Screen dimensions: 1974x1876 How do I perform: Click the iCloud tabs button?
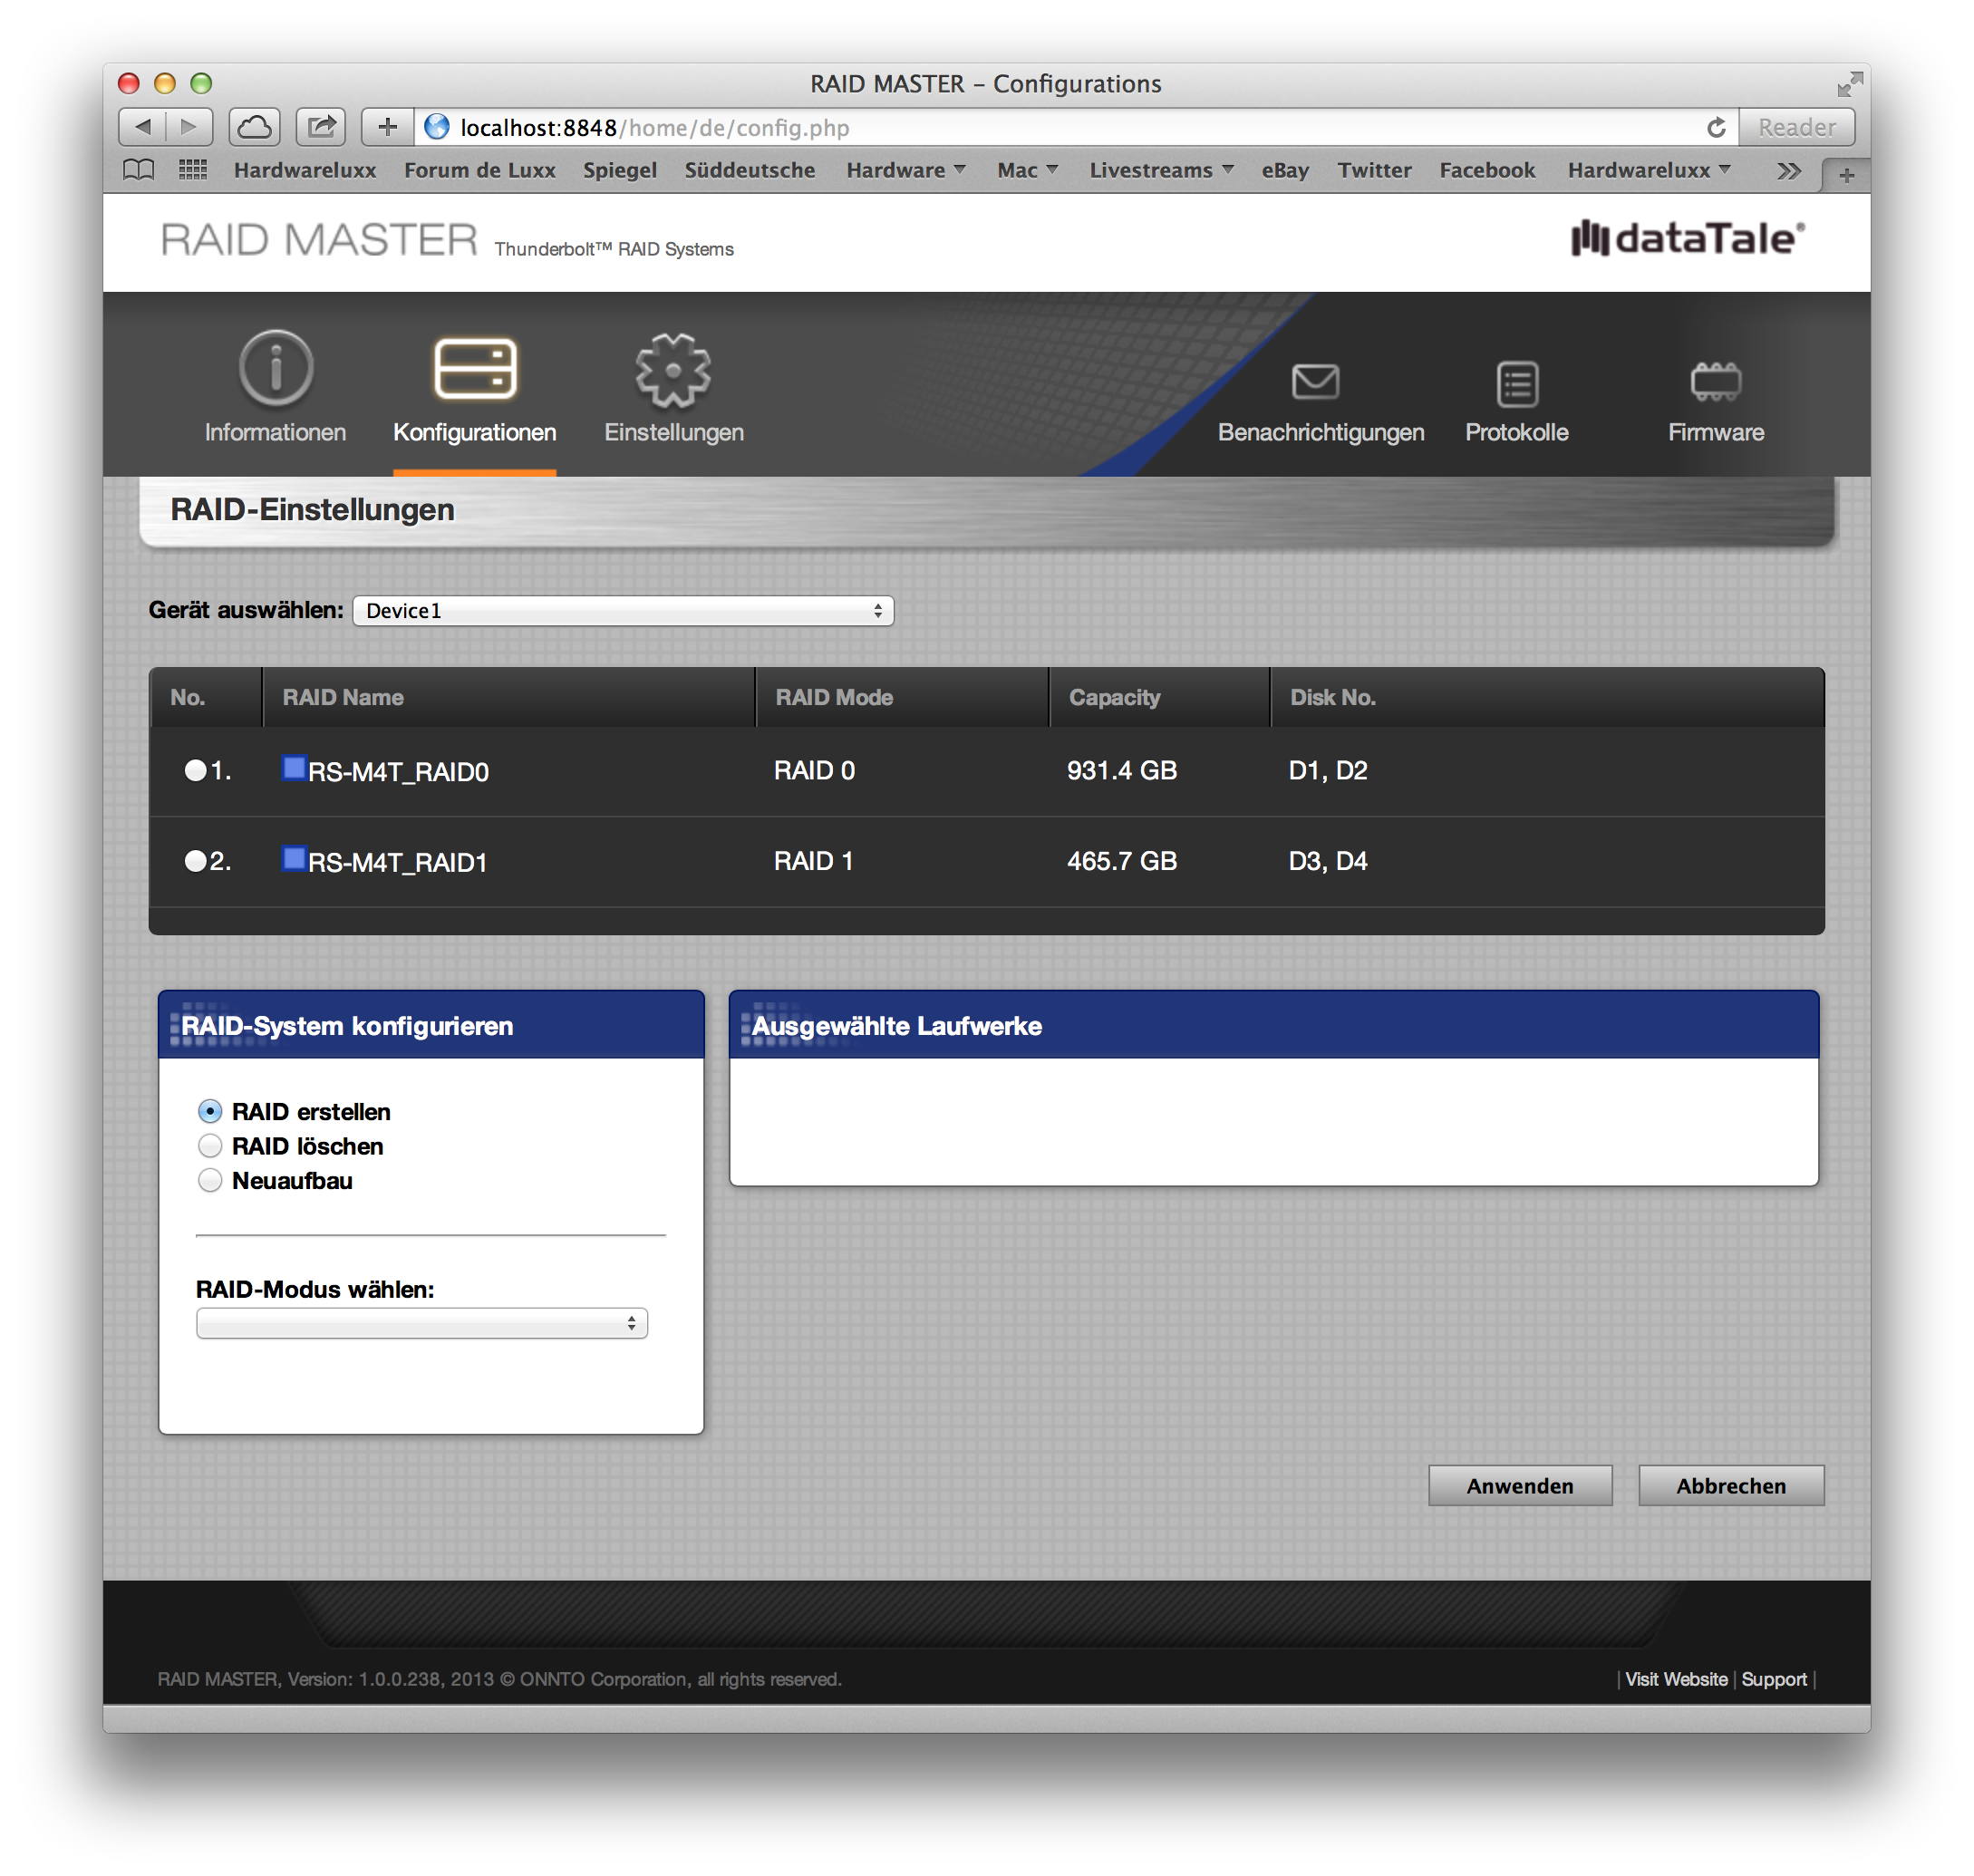click(255, 127)
